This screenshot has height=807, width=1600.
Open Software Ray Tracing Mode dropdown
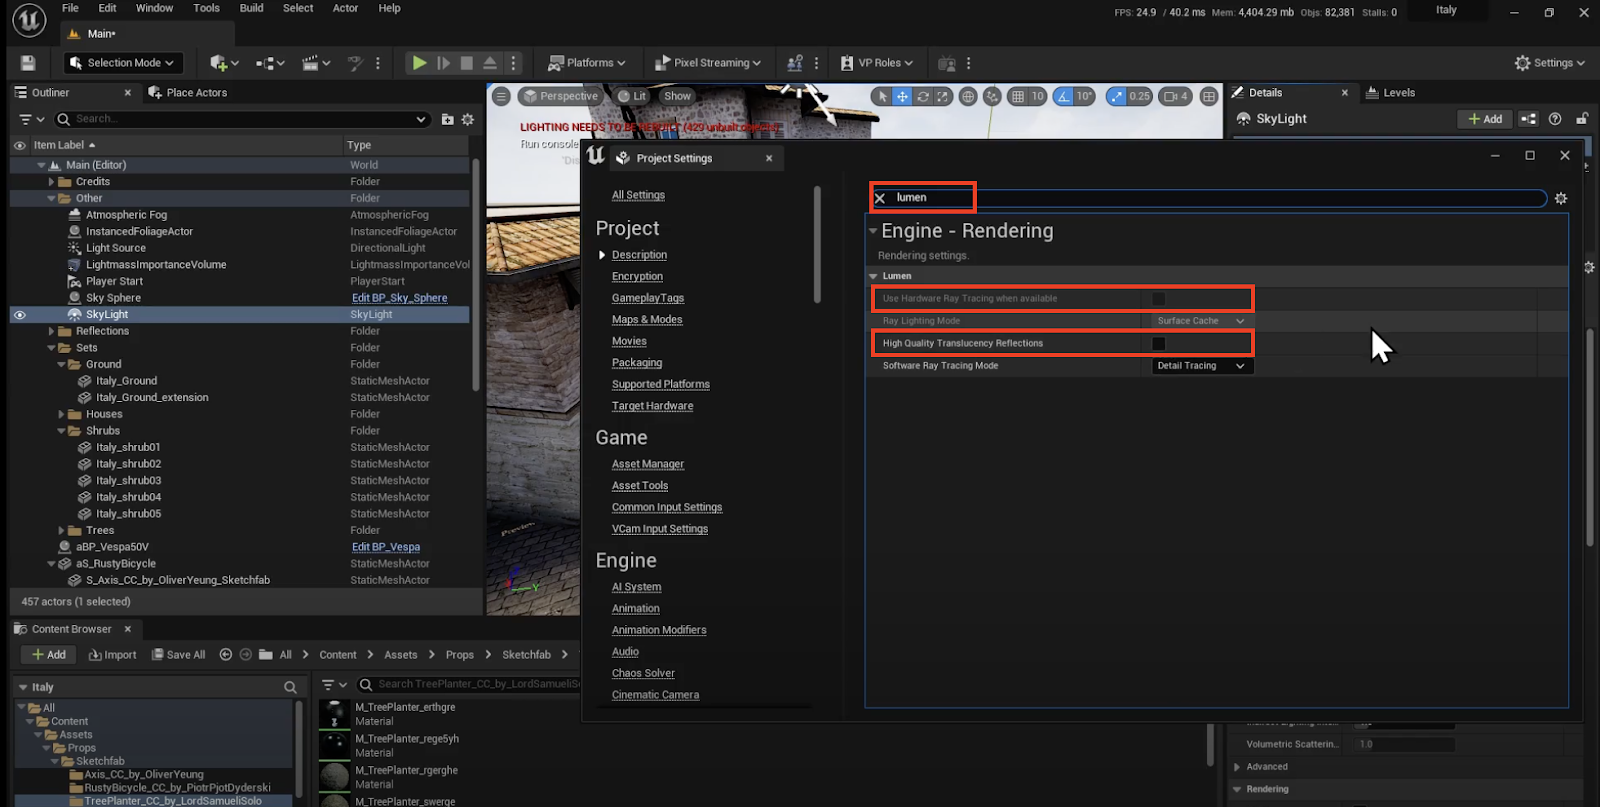pyautogui.click(x=1200, y=366)
